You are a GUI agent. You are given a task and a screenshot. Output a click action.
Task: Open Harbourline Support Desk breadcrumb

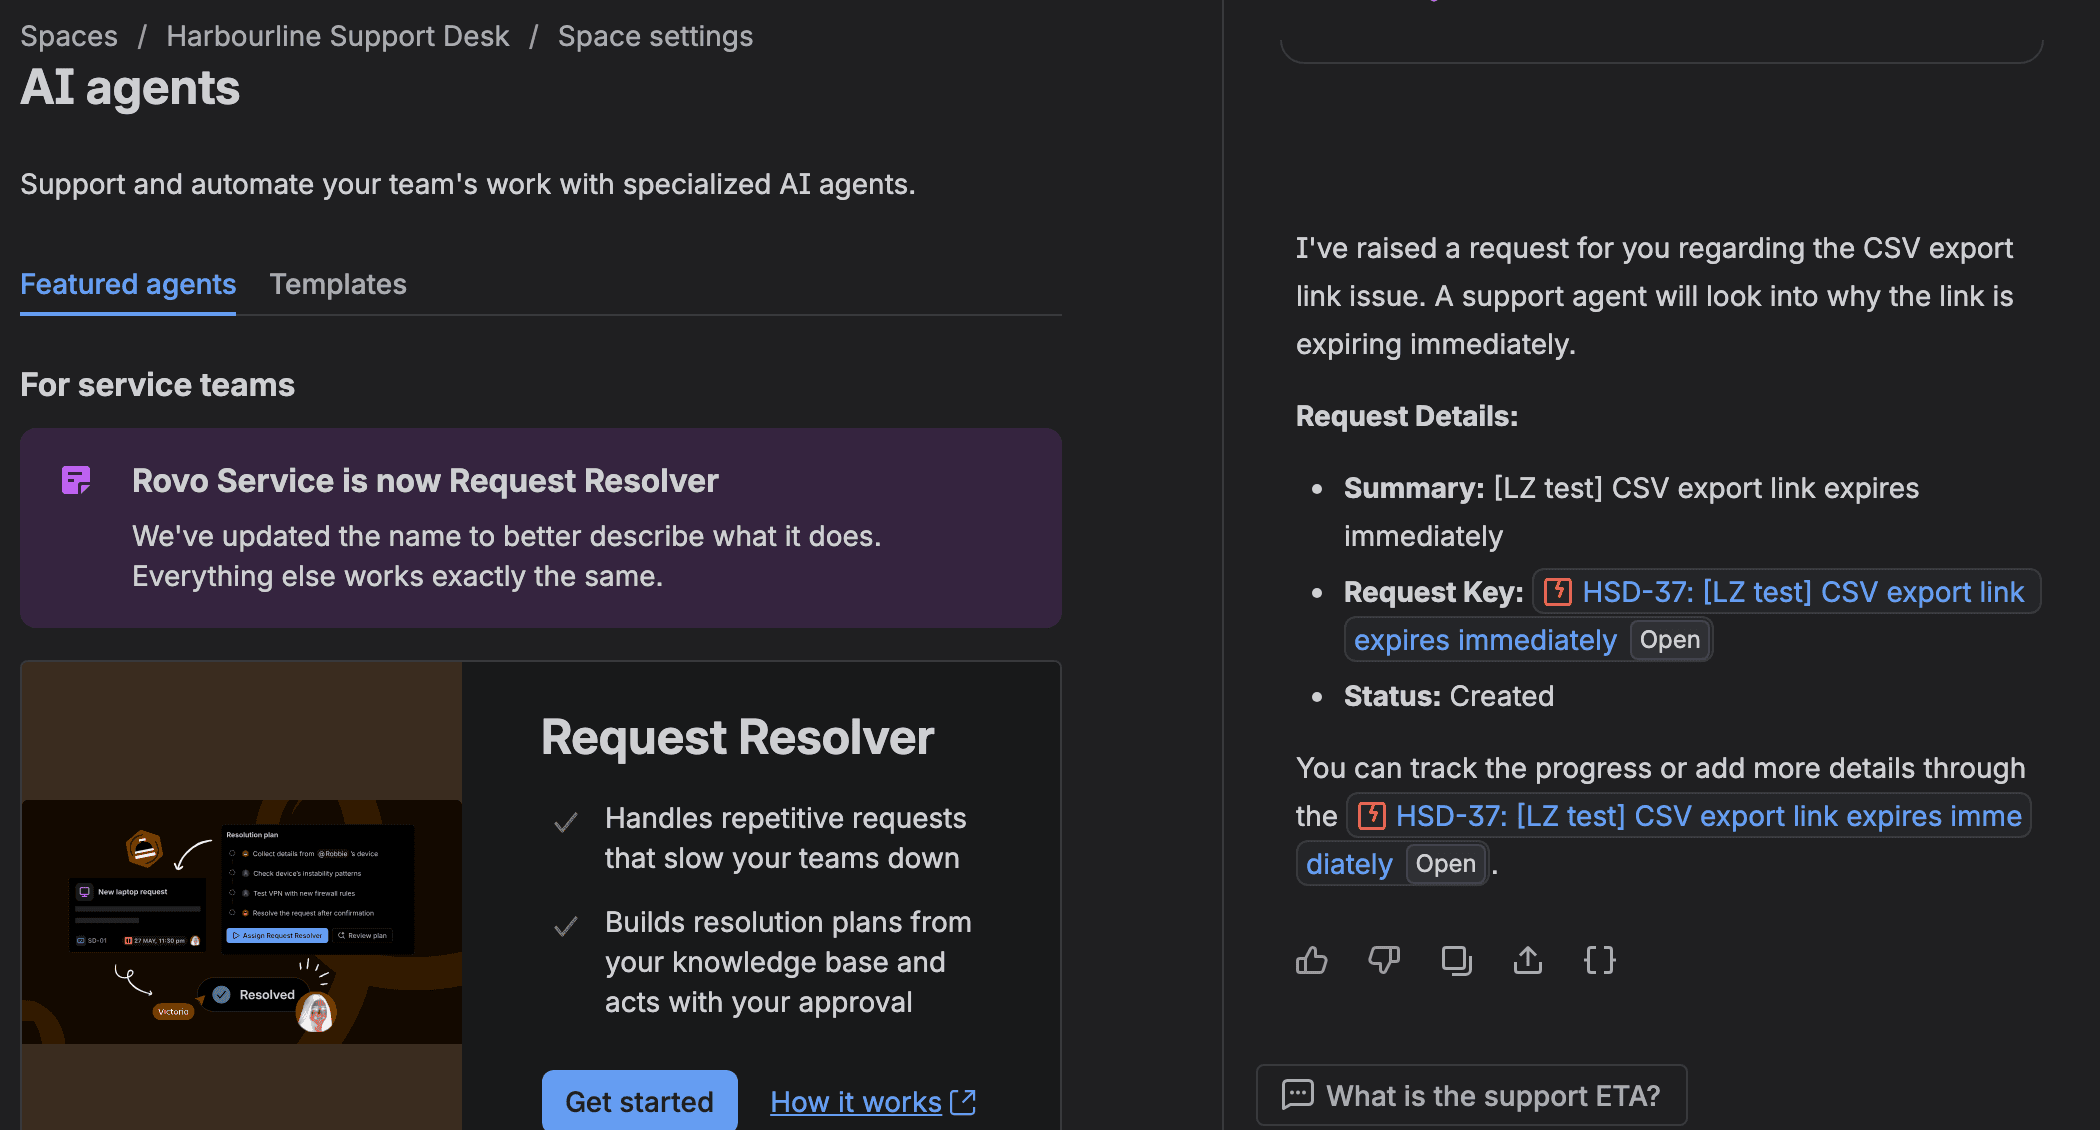(338, 36)
